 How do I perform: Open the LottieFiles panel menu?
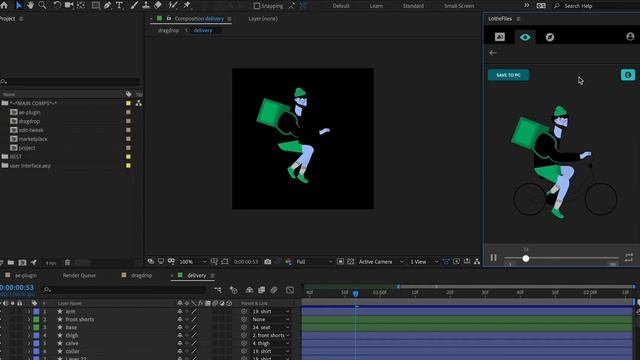tap(518, 19)
